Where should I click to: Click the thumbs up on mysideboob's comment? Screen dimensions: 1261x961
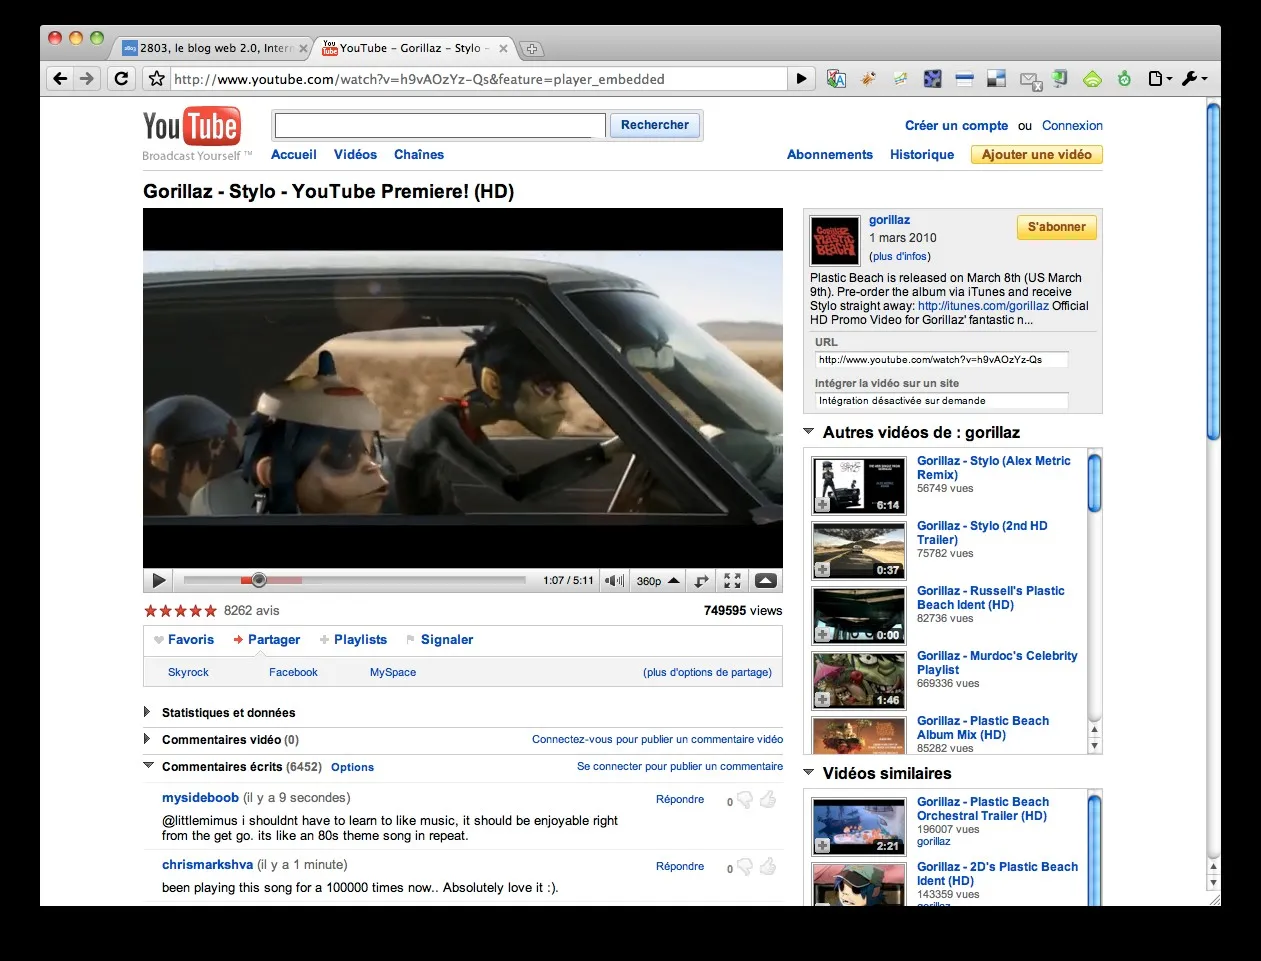point(768,799)
